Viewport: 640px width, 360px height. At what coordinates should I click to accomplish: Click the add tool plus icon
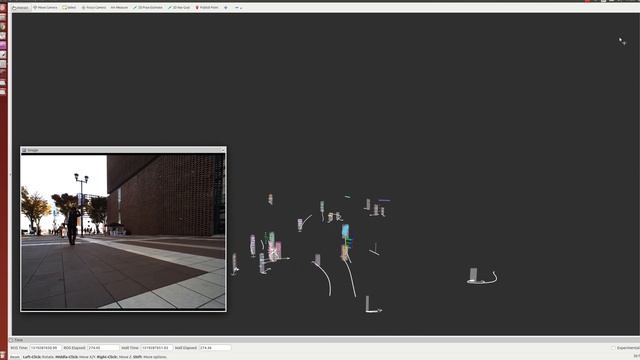[226, 7]
